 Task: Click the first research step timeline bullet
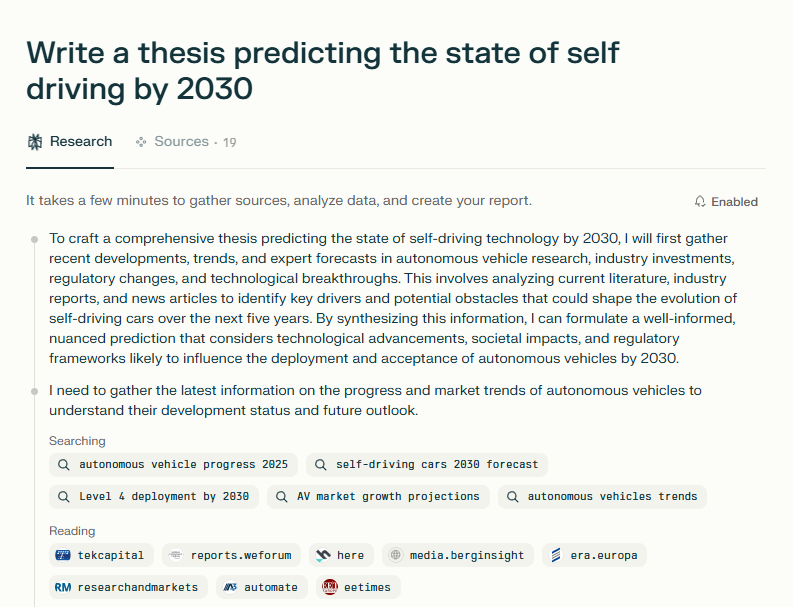(34, 239)
